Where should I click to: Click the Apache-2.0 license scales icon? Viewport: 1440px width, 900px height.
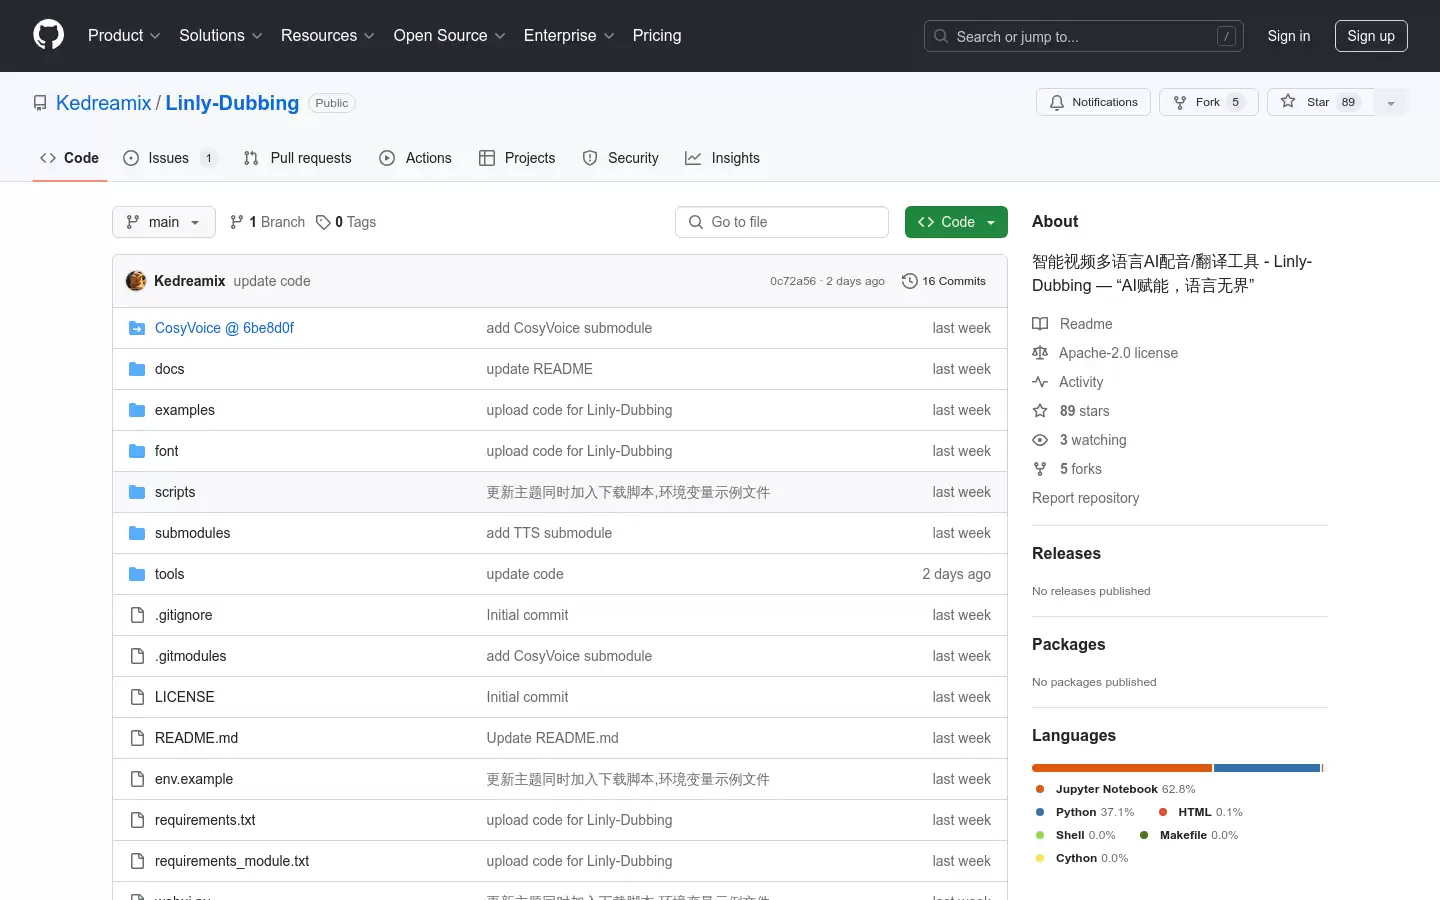coord(1040,352)
